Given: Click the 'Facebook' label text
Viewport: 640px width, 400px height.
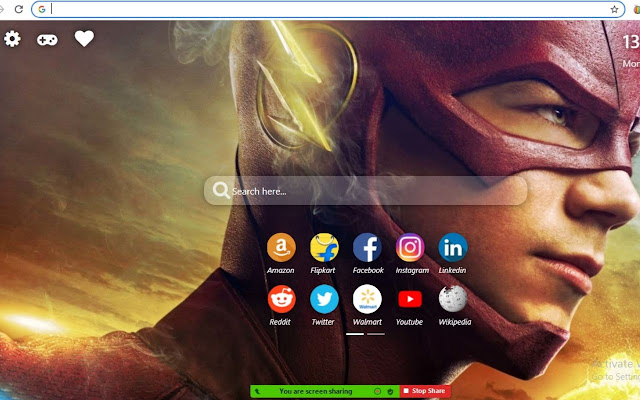Looking at the screenshot, I should [x=368, y=270].
